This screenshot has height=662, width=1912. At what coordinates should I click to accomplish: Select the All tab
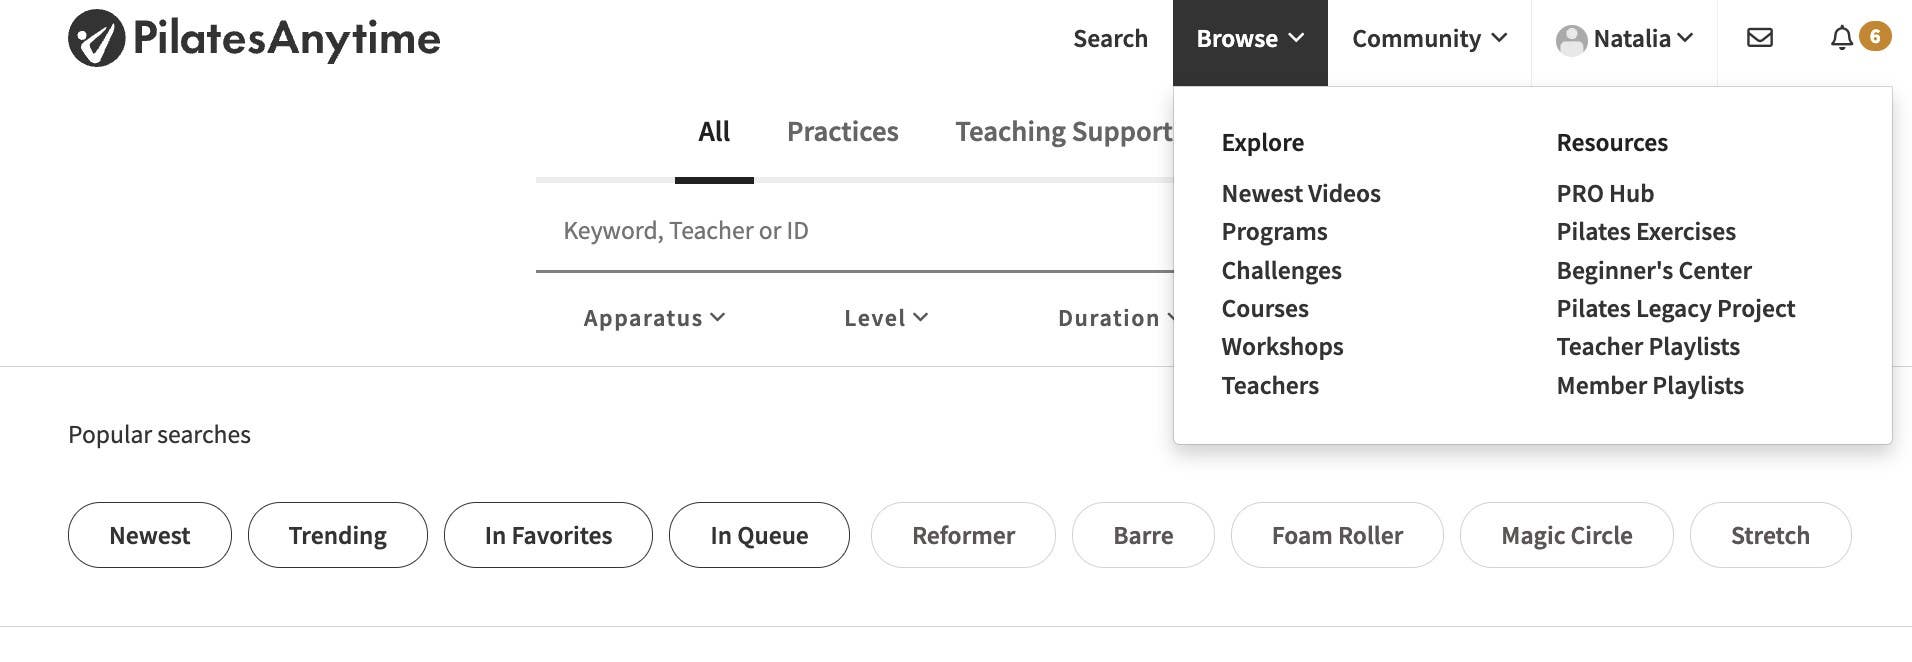point(714,132)
